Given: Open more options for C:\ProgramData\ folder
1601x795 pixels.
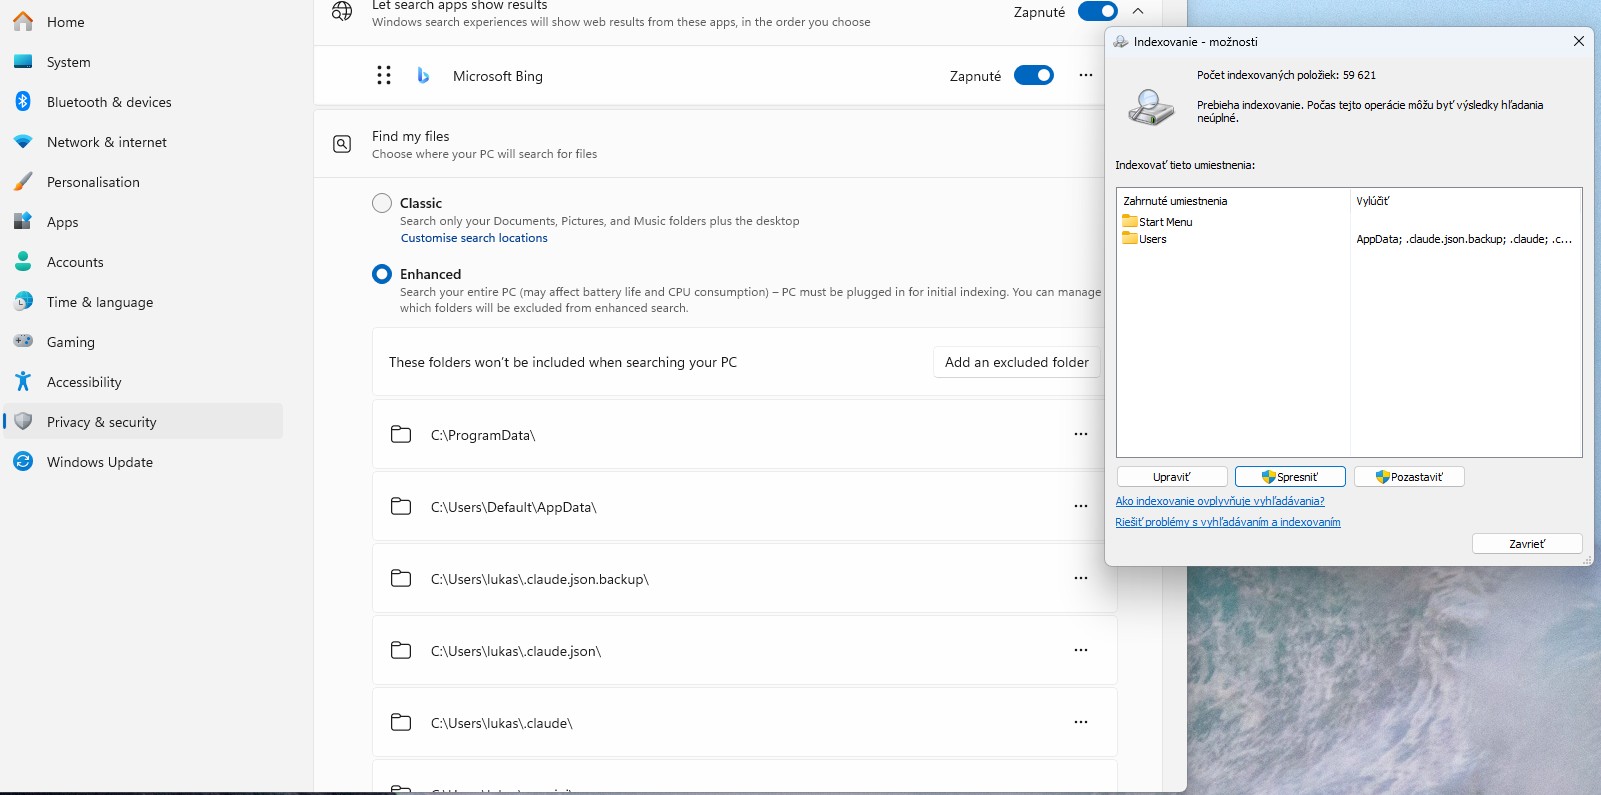Looking at the screenshot, I should click(x=1080, y=434).
